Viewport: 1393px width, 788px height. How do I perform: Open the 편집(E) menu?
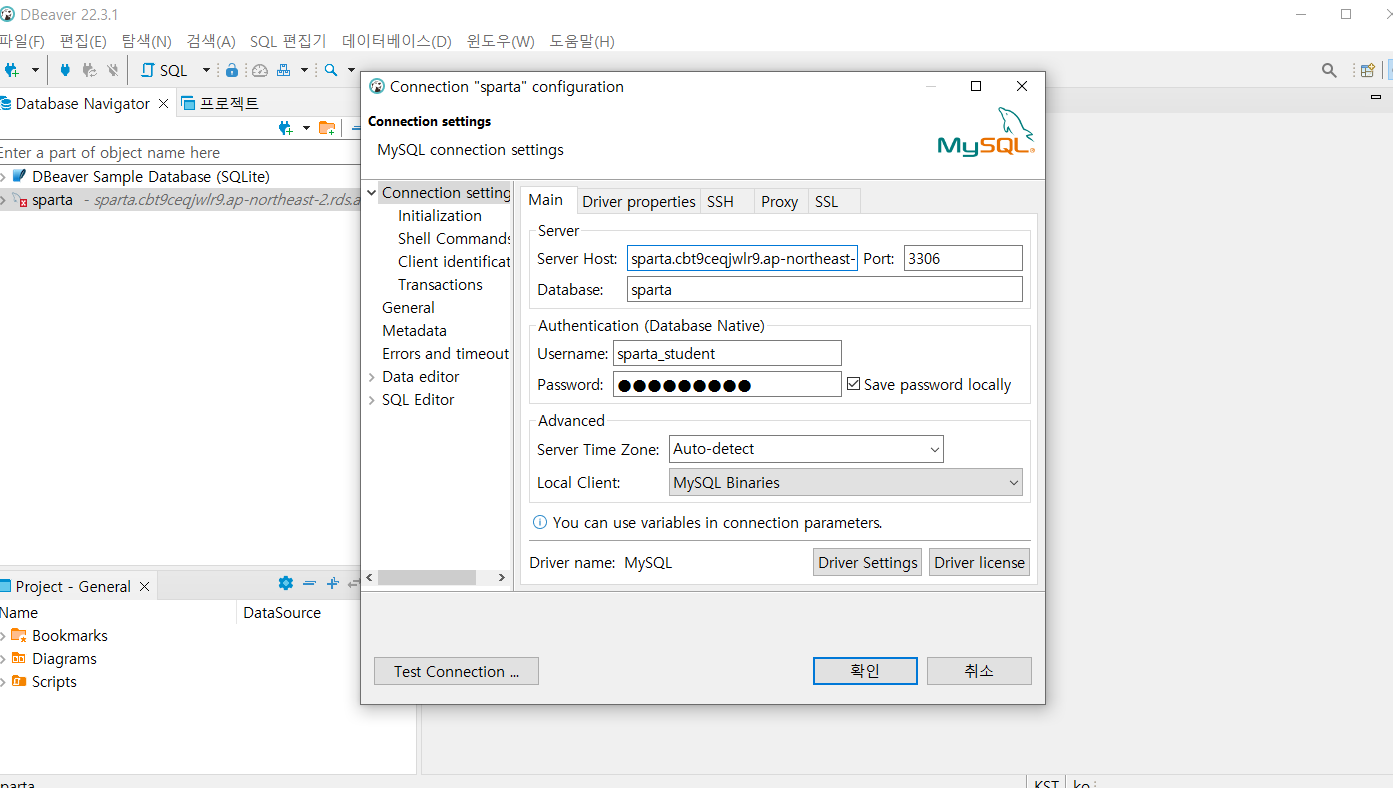pos(83,41)
